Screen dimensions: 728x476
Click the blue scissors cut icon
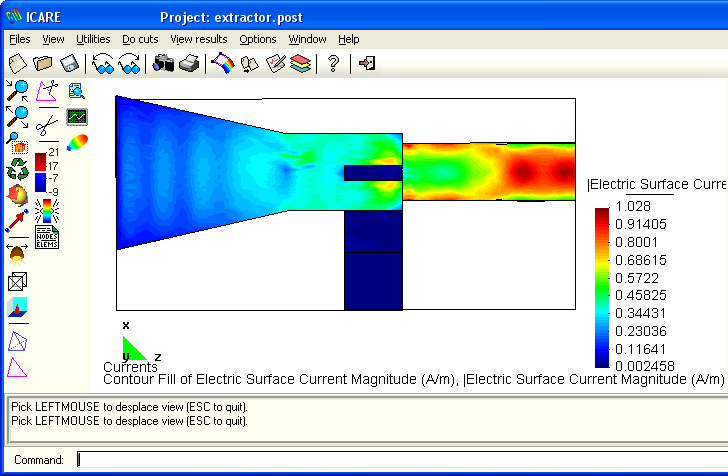47,124
